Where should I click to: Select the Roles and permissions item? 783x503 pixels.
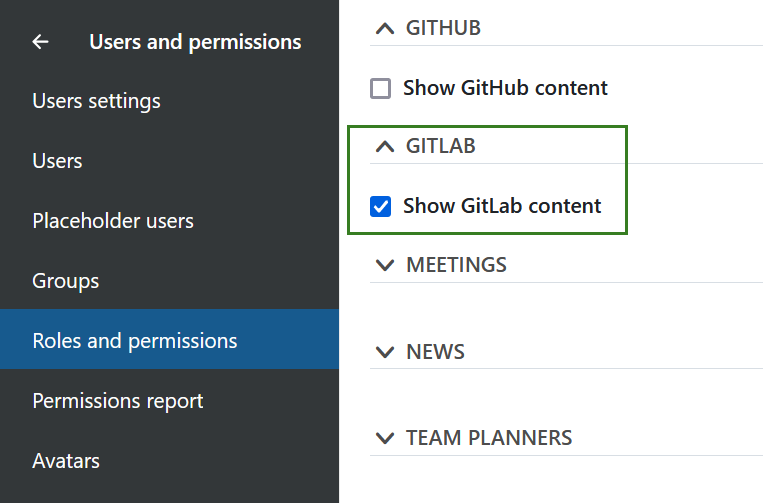(135, 341)
